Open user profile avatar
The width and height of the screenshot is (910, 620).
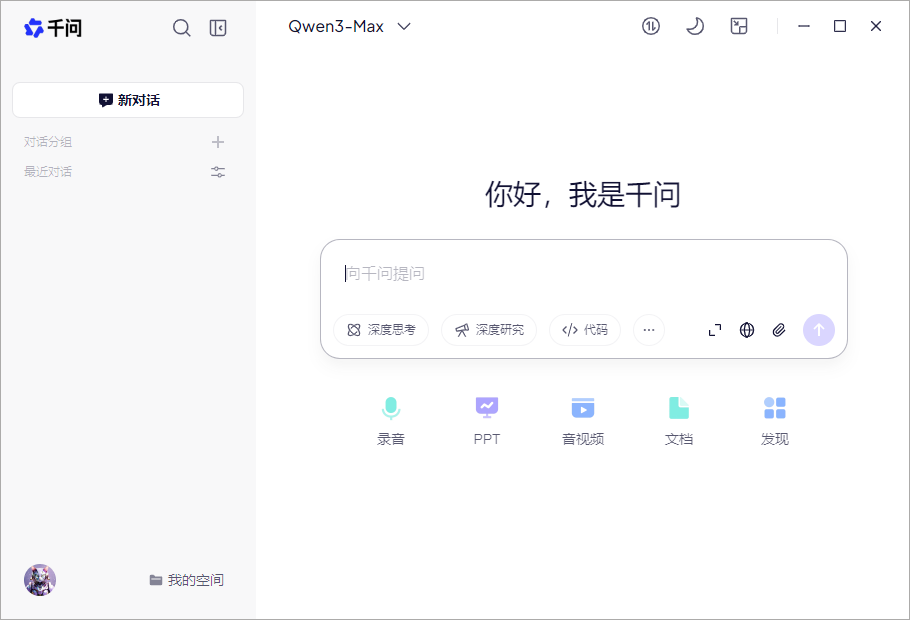coord(40,579)
